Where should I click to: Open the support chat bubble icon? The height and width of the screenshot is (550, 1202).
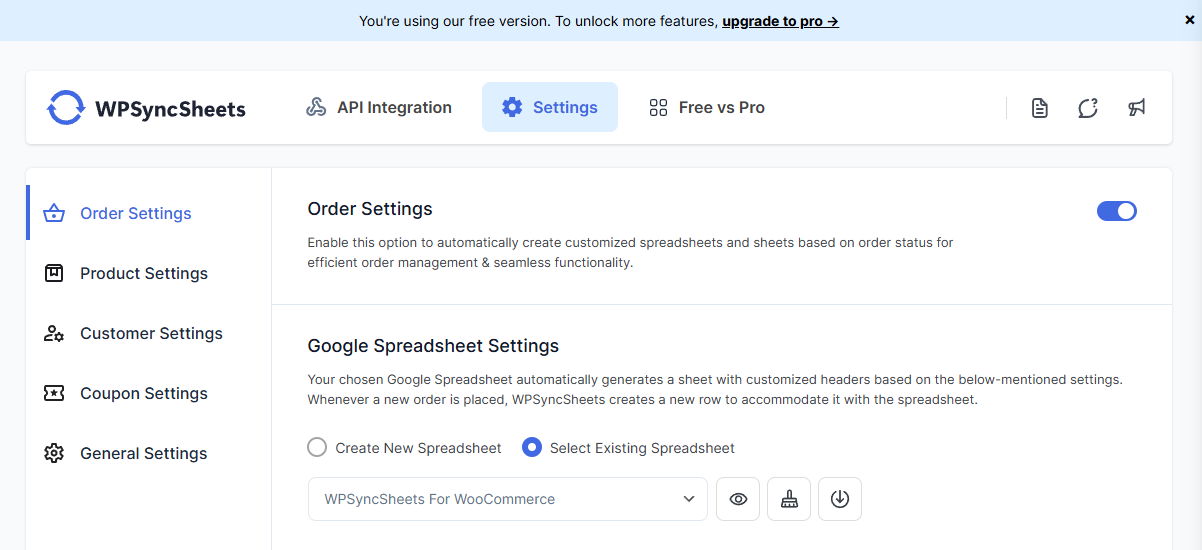point(1088,108)
